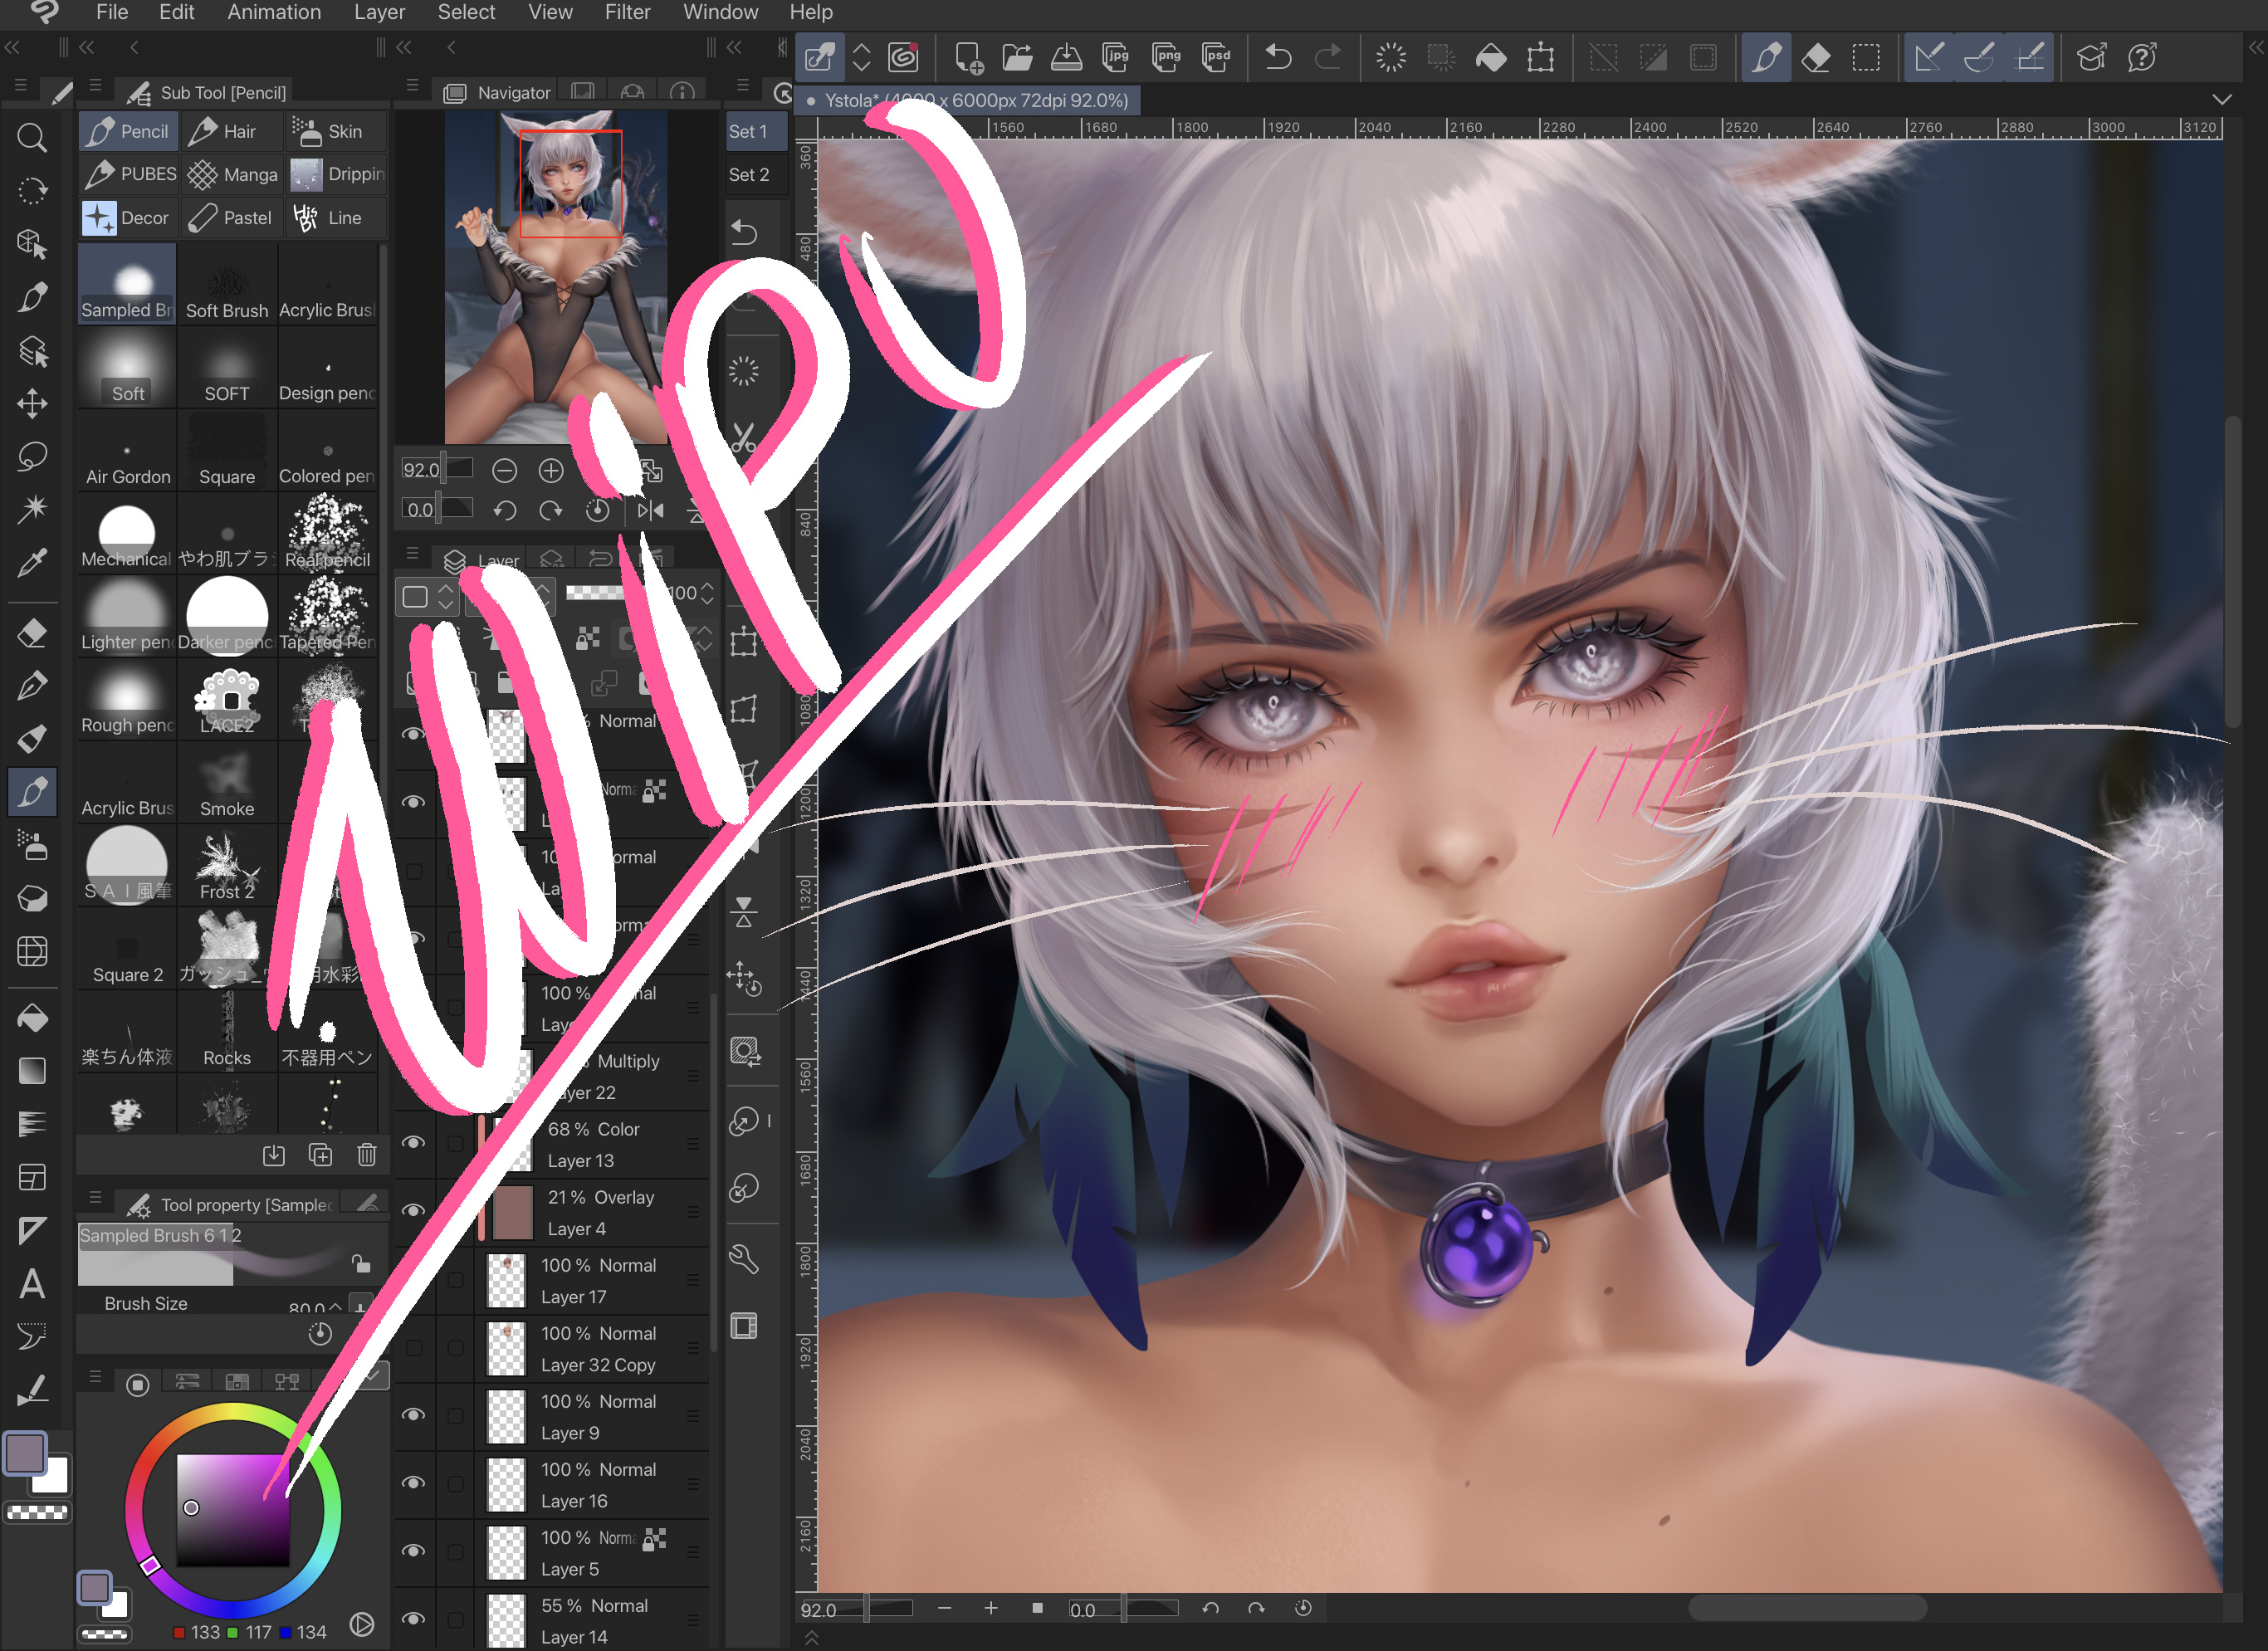Toggle visibility of Layer 13
The height and width of the screenshot is (1651, 2268).
(x=413, y=1143)
